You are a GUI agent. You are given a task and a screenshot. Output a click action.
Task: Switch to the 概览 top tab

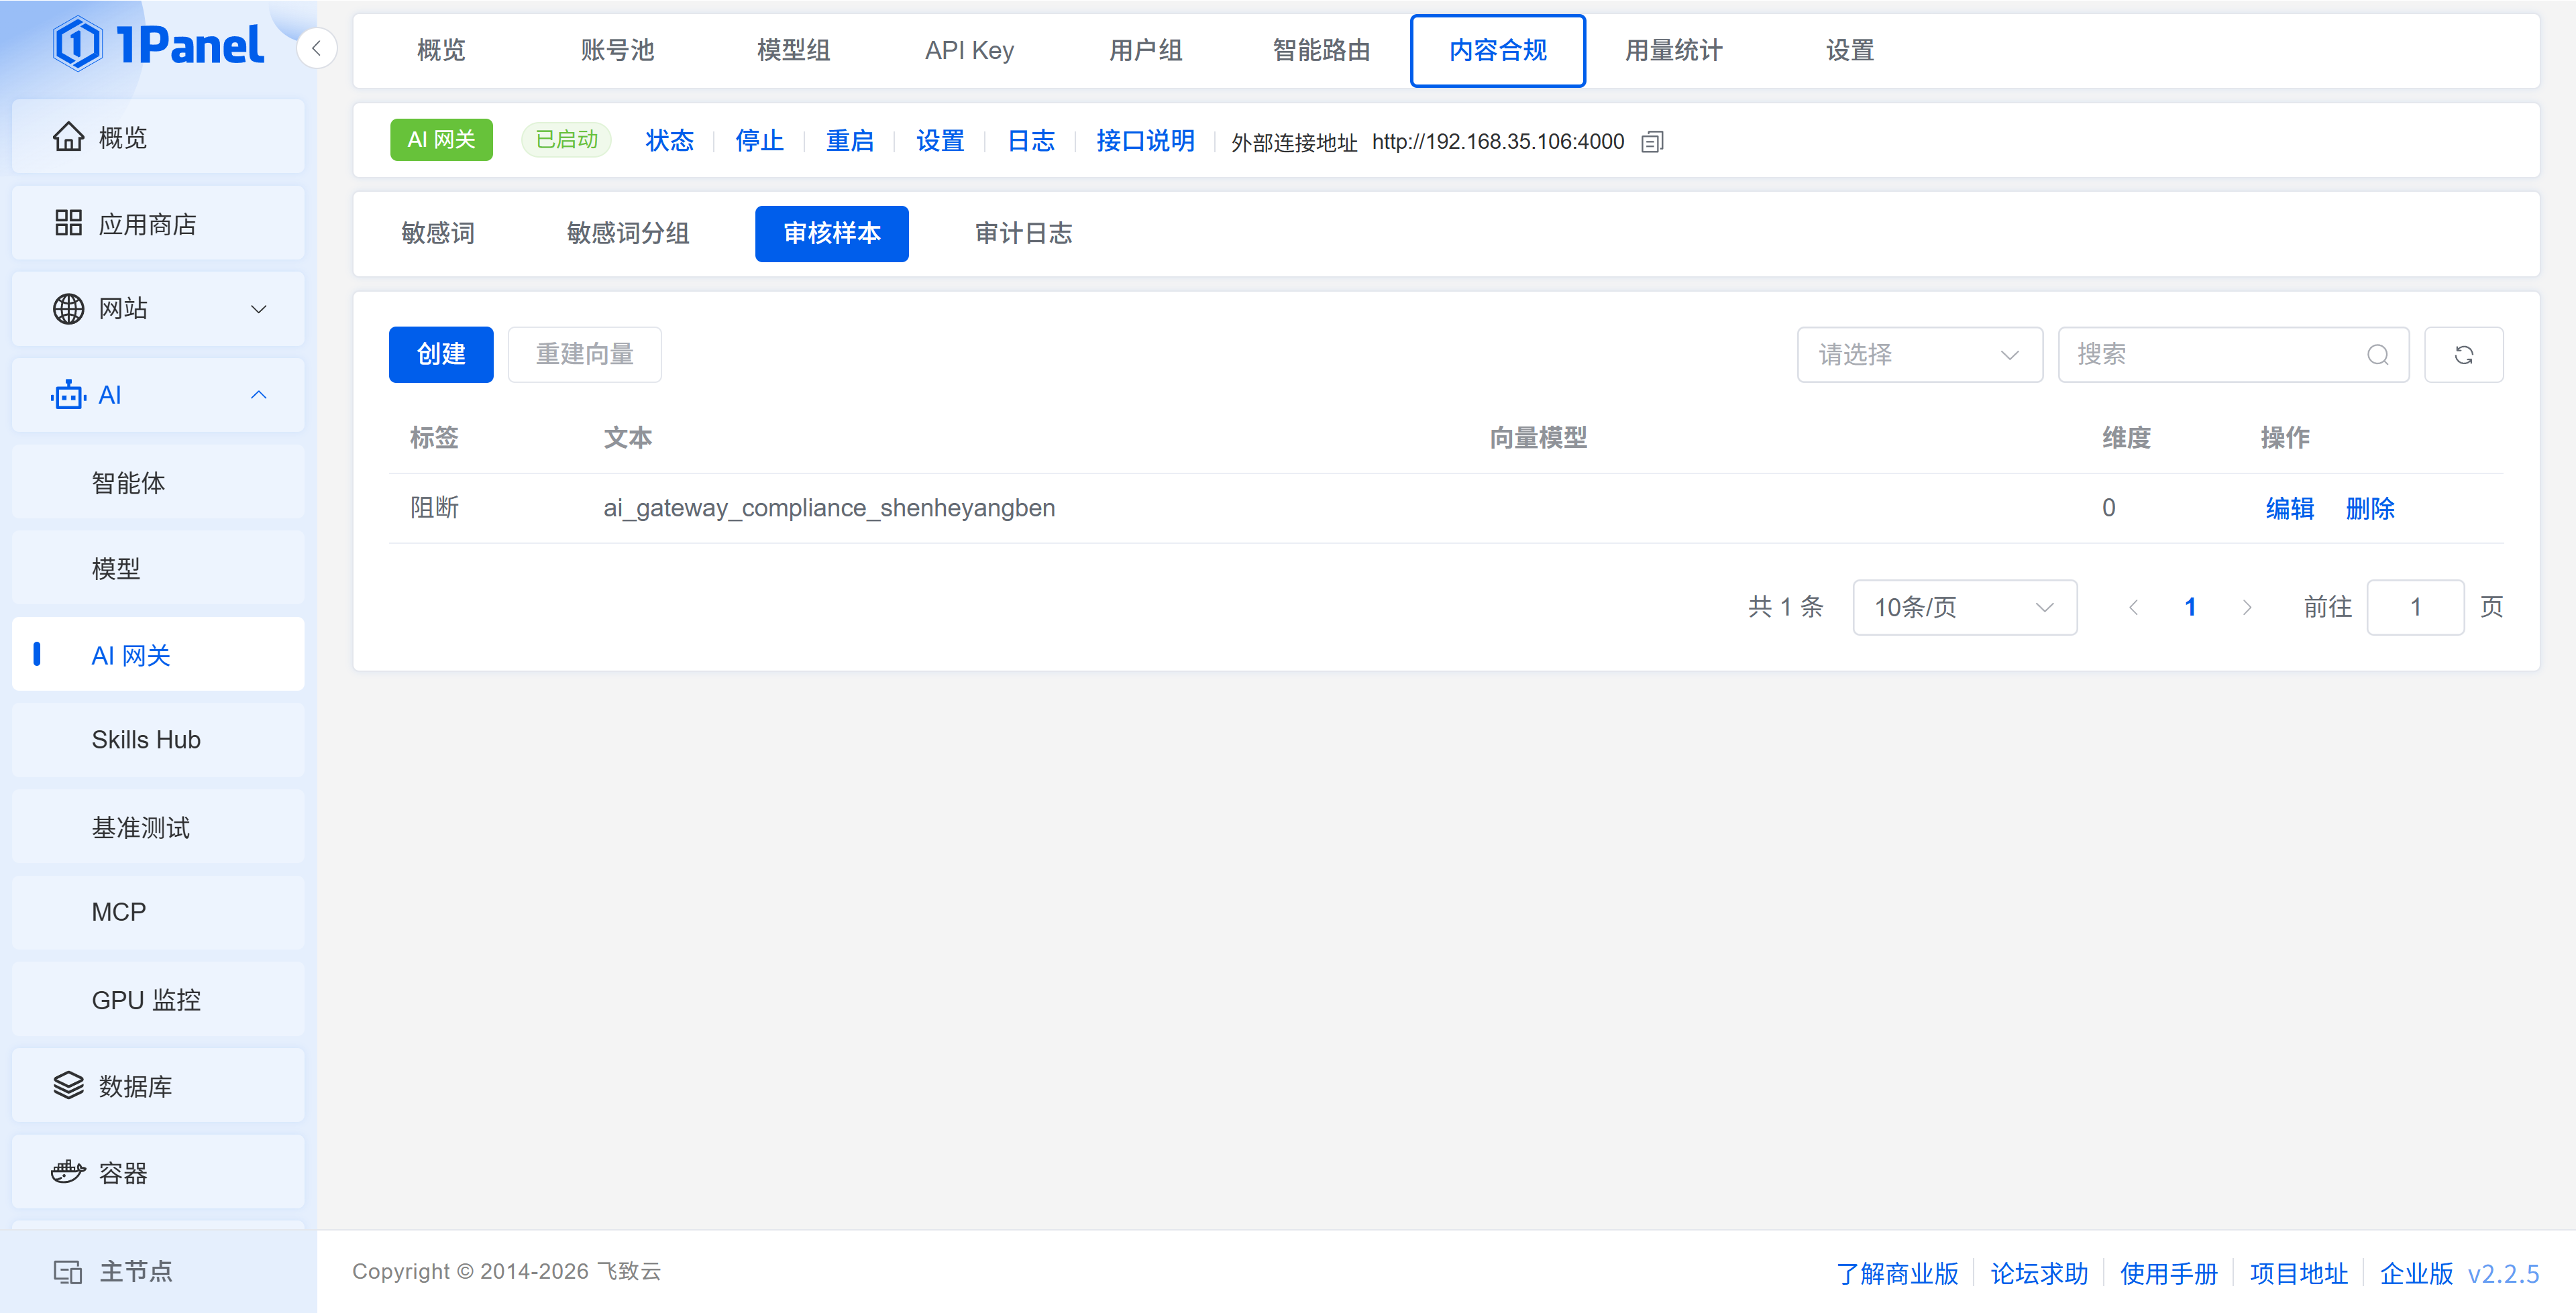coord(441,50)
